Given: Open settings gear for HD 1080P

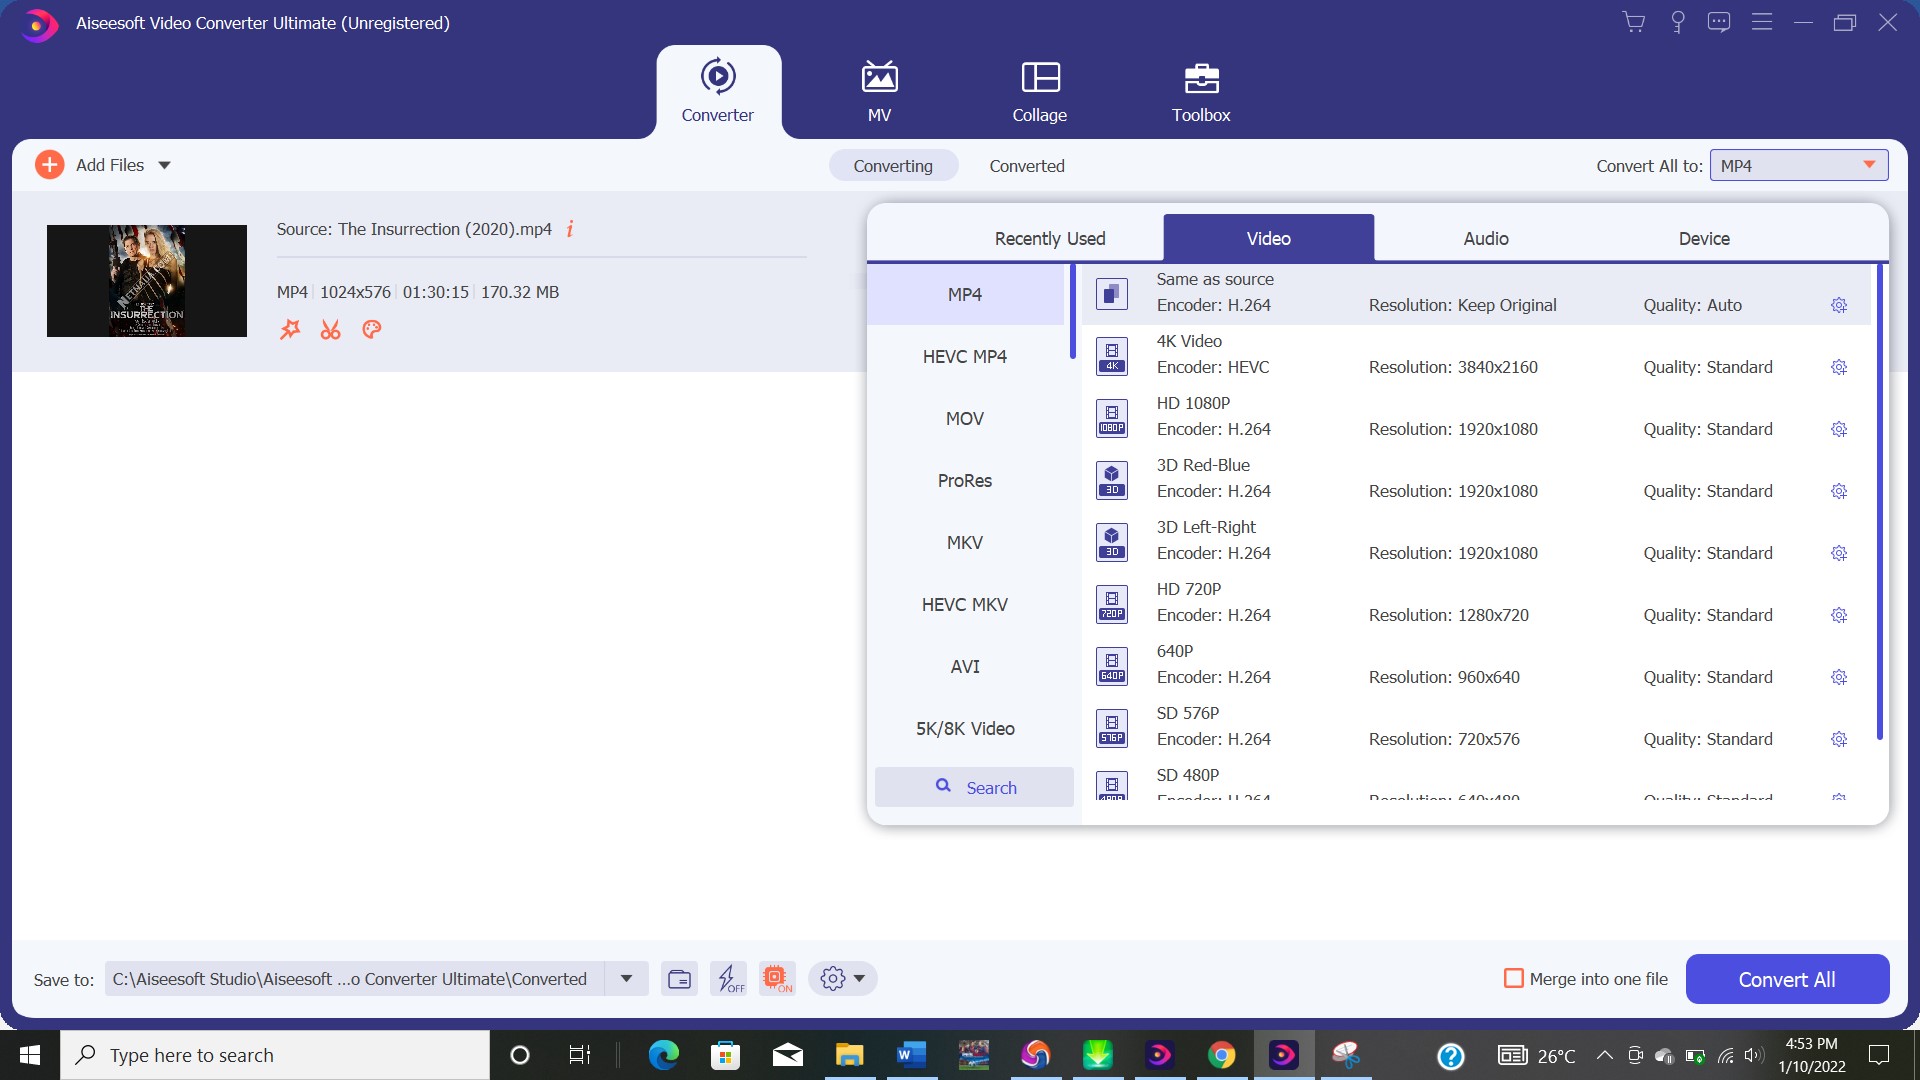Looking at the screenshot, I should pos(1839,429).
